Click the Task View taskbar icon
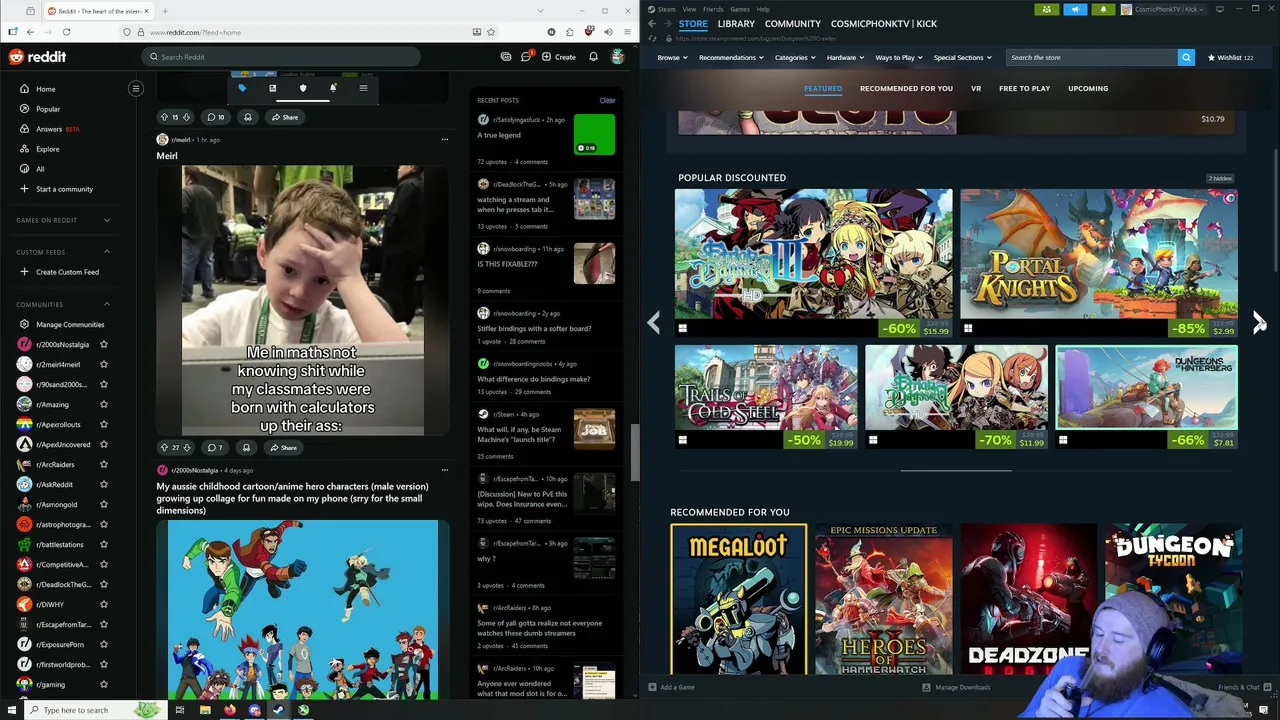Screen dimensions: 1280x720 [x=179, y=710]
